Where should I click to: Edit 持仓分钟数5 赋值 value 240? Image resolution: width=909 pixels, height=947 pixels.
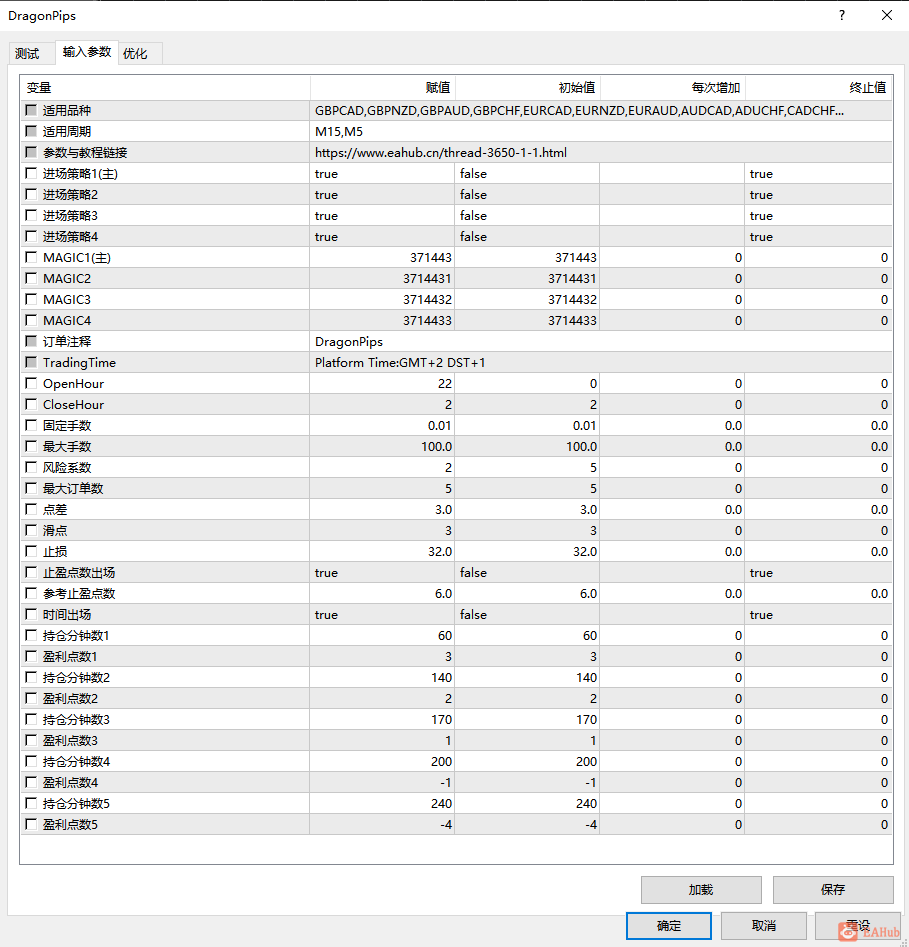pyautogui.click(x=382, y=803)
